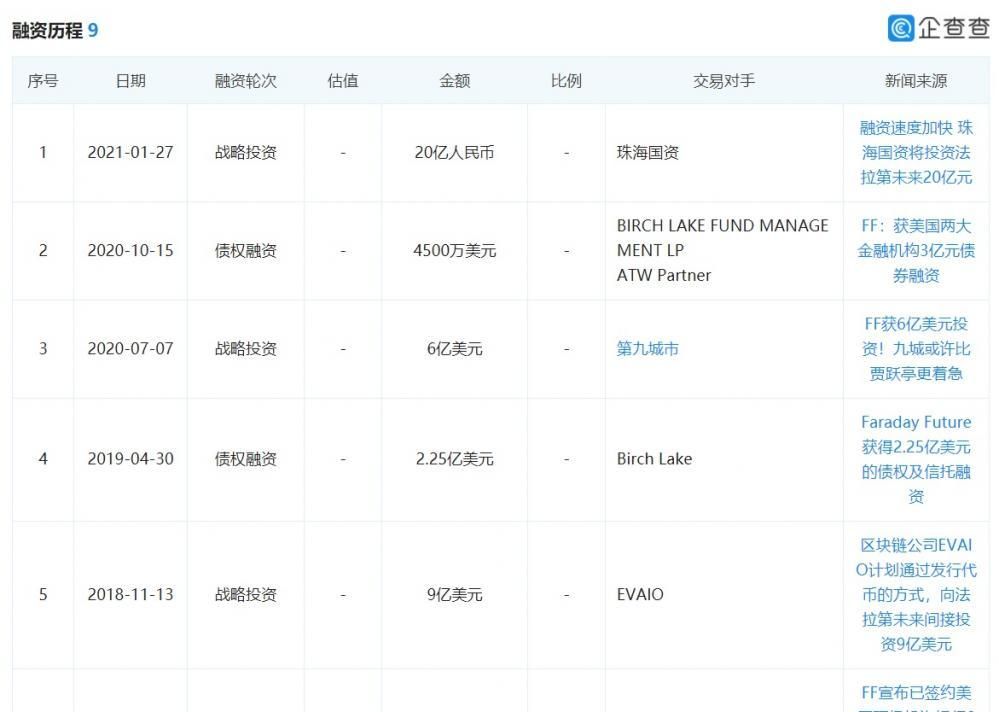Click 战略投资 in the 2021-01-27 row
This screenshot has width=999, height=712.
click(246, 152)
